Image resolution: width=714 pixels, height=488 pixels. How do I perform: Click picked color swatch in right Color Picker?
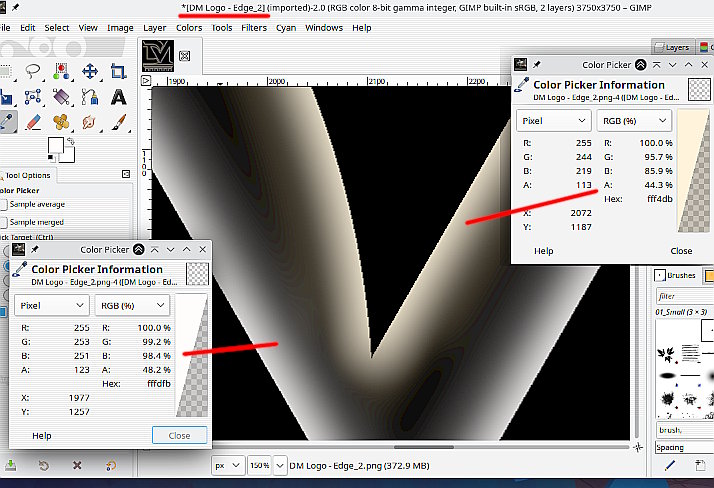[694, 171]
